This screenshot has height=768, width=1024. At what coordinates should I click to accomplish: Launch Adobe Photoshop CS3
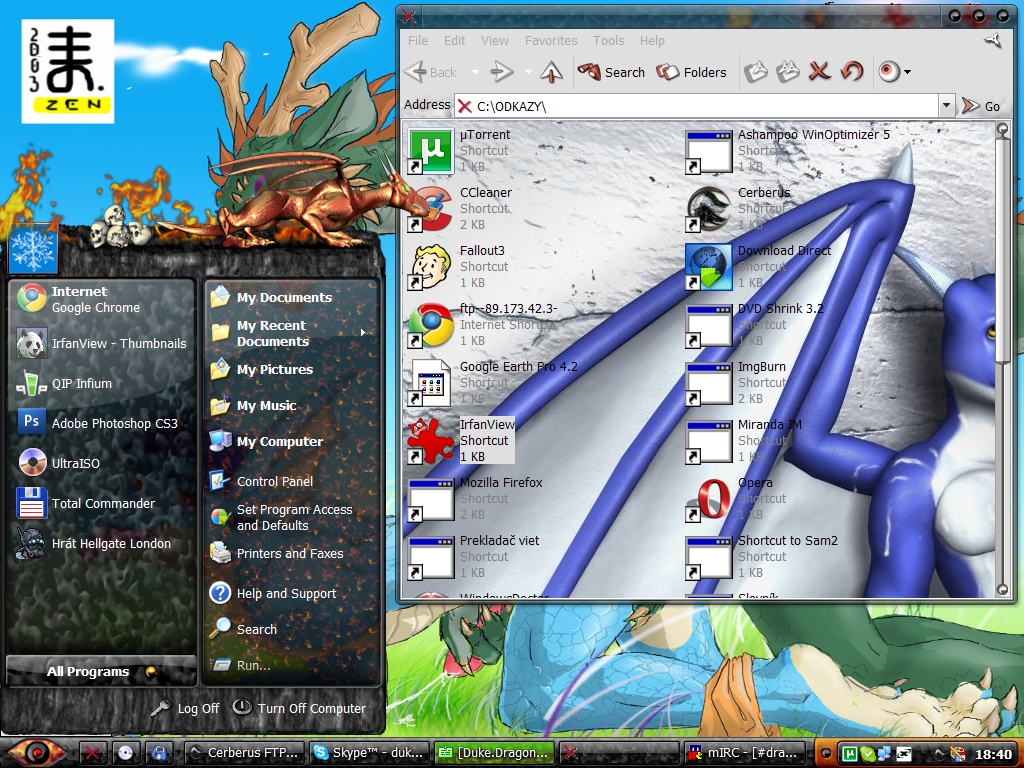[x=101, y=423]
